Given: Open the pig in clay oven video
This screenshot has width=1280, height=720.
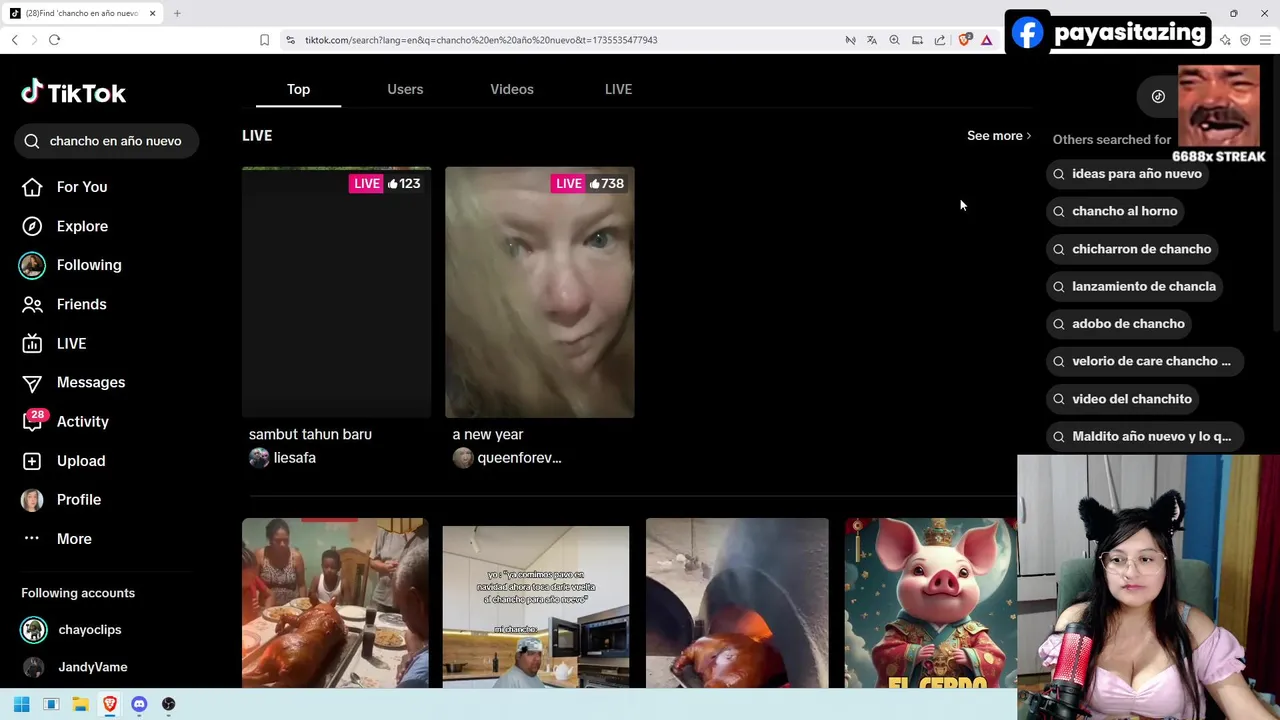Looking at the screenshot, I should point(737,603).
